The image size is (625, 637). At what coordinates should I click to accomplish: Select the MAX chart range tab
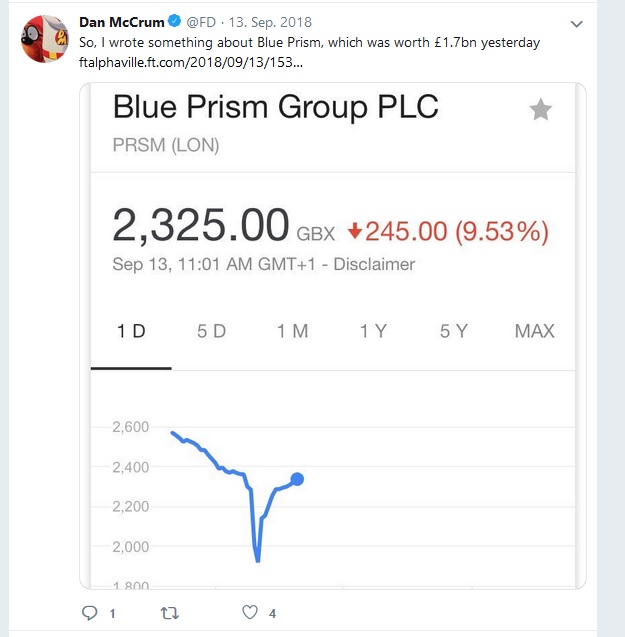534,331
